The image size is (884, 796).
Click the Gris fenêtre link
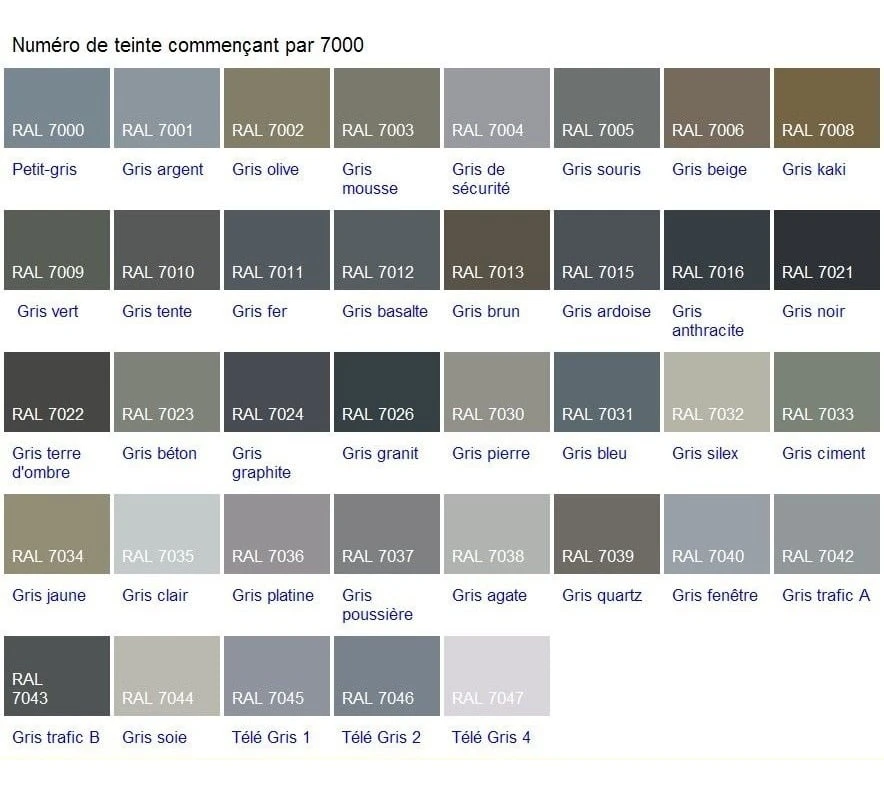[715, 595]
